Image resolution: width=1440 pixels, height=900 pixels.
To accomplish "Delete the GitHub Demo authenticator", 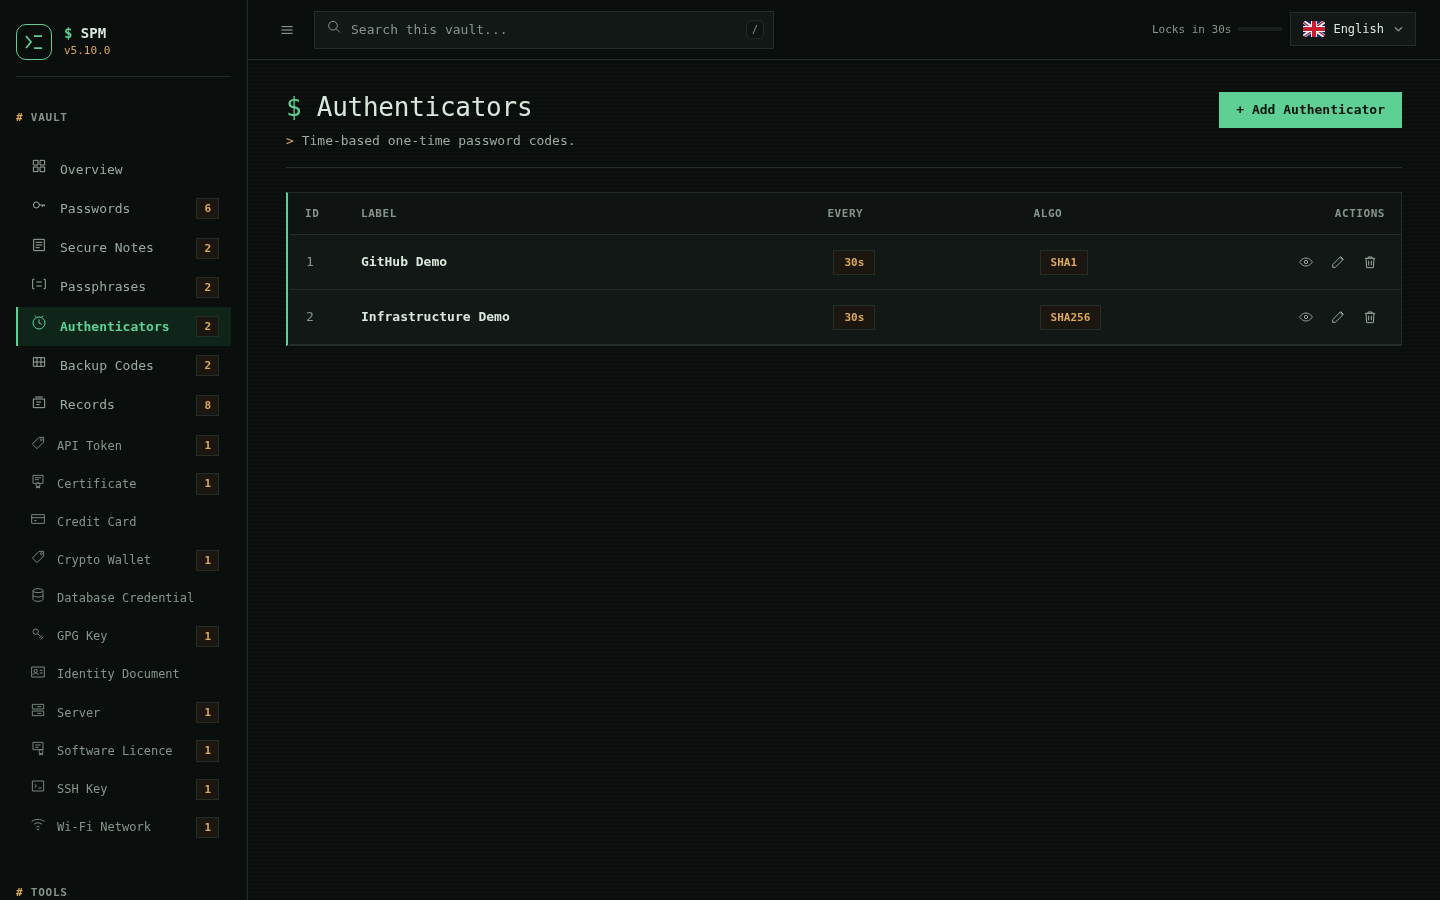I will (x=1370, y=262).
